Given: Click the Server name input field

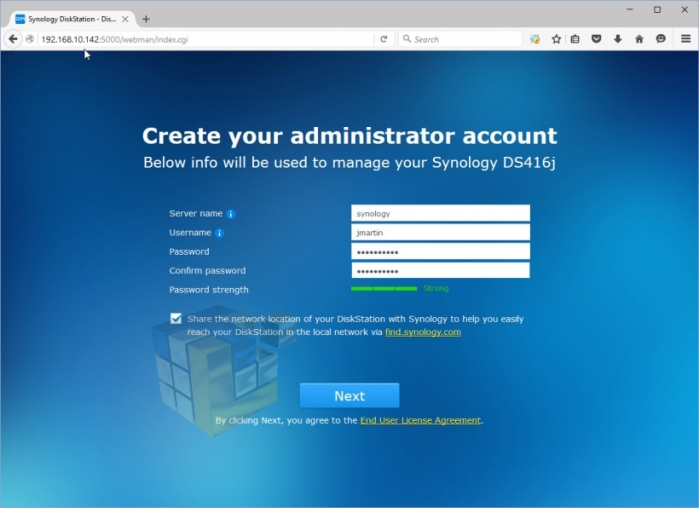Looking at the screenshot, I should (440, 213).
